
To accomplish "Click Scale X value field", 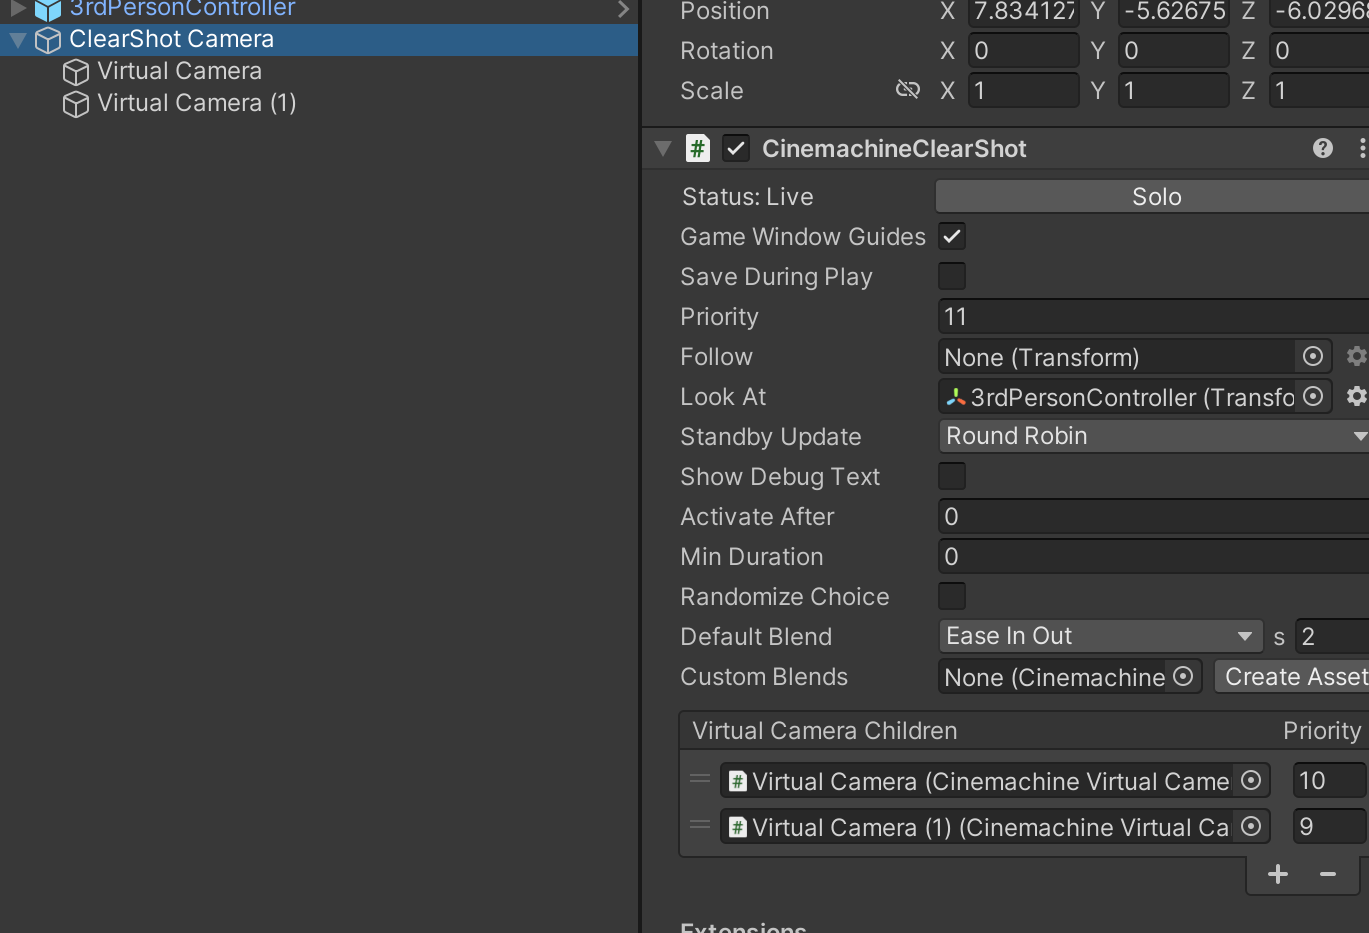I will click(x=1022, y=90).
